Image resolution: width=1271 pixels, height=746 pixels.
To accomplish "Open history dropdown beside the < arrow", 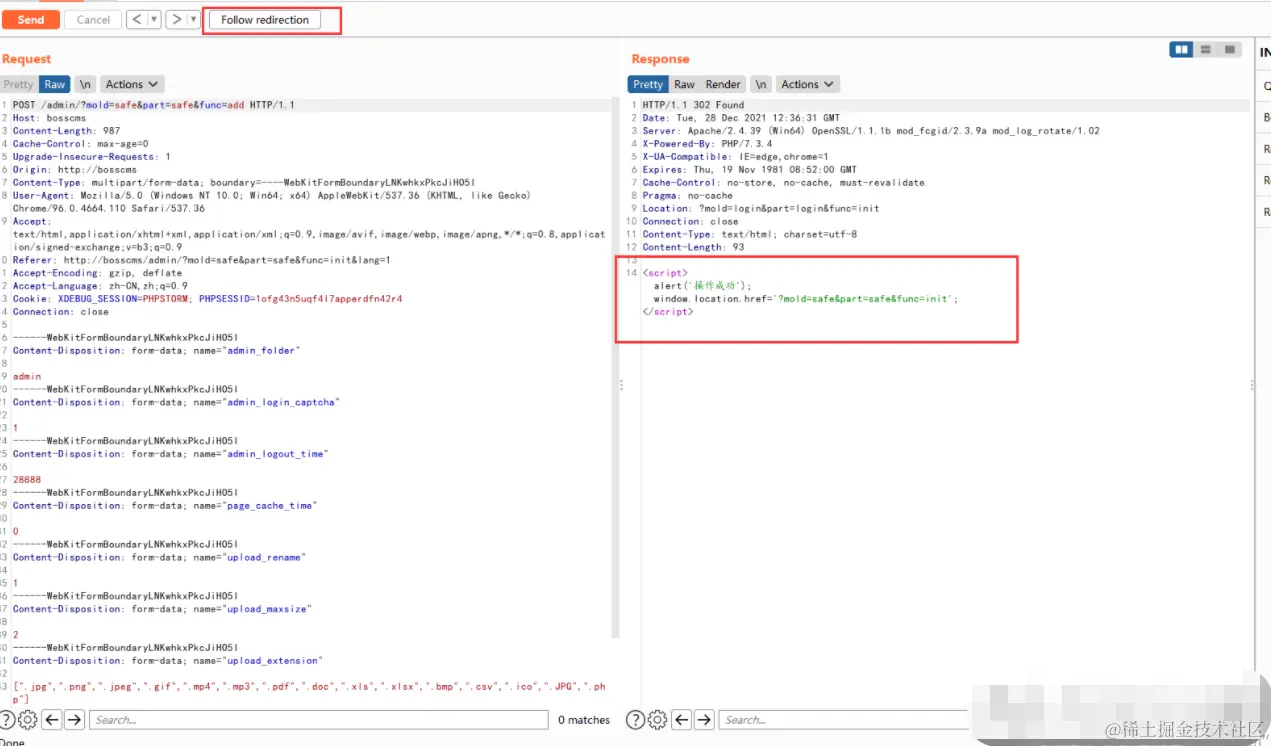I will 154,19.
